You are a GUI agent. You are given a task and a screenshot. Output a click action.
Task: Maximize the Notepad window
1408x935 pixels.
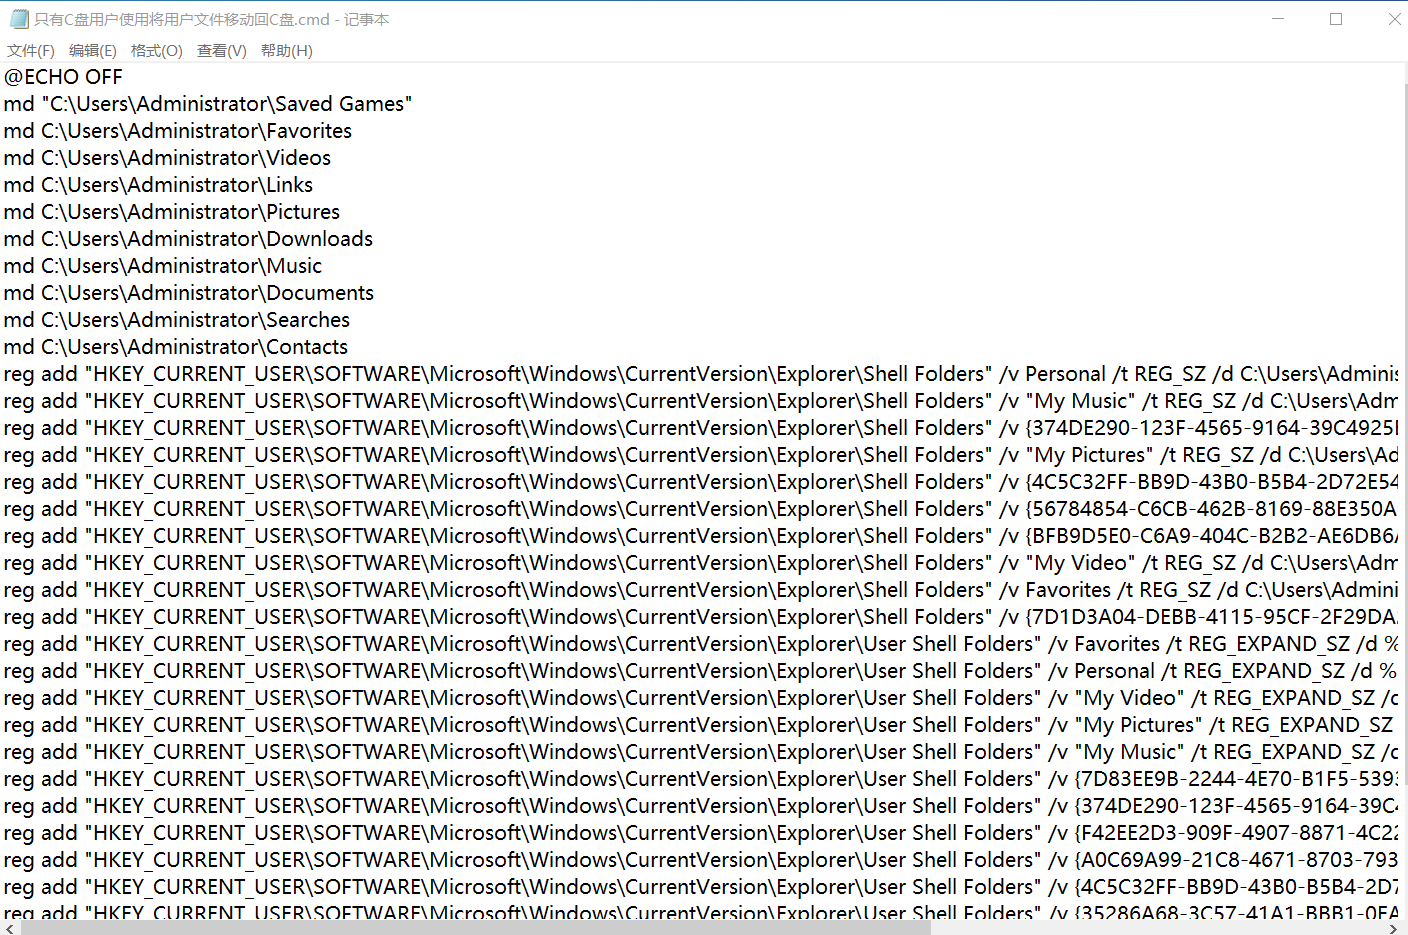tap(1336, 19)
